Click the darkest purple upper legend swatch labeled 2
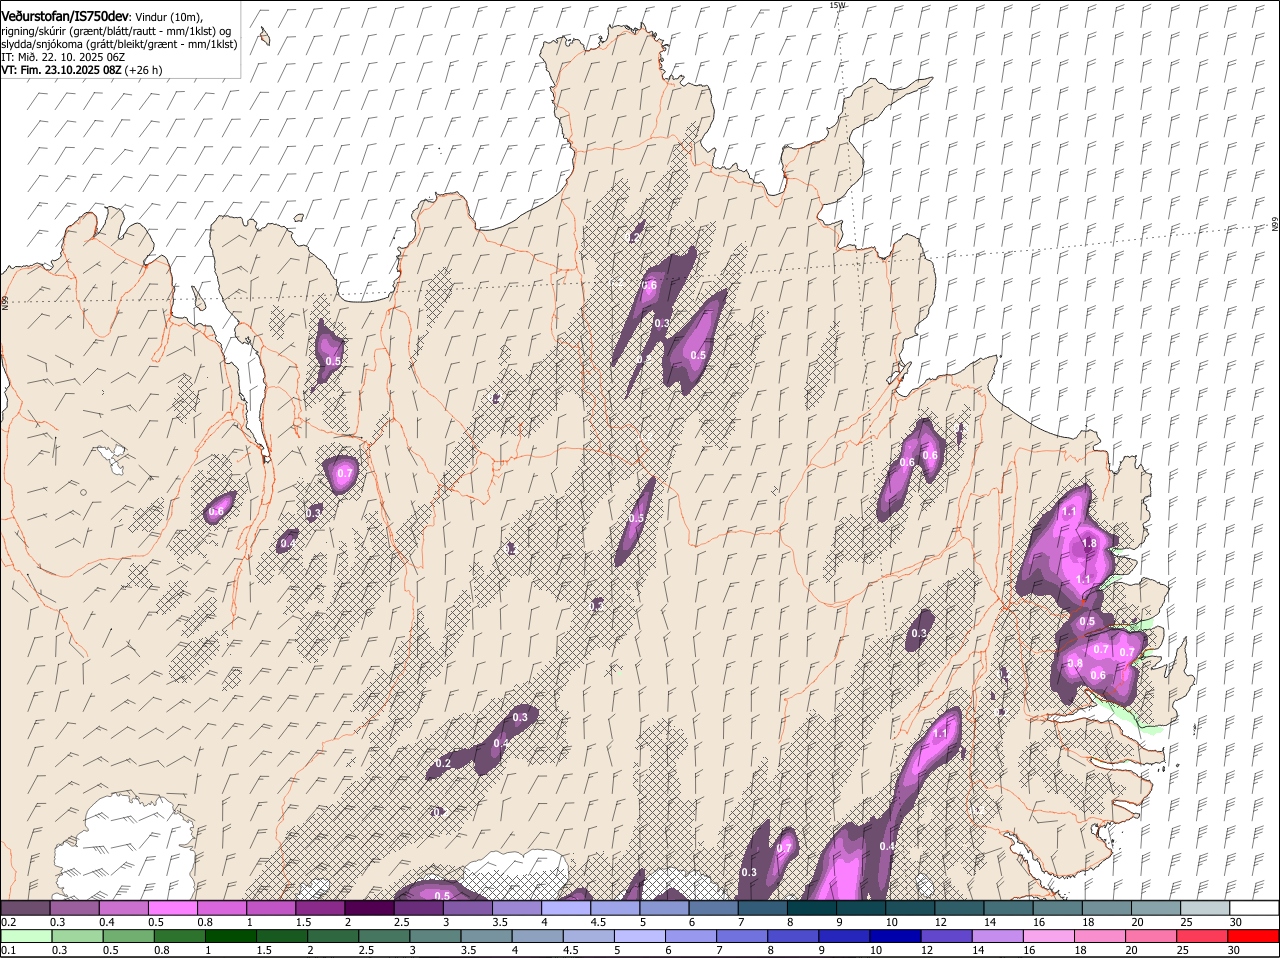The width and height of the screenshot is (1280, 958). click(x=370, y=908)
